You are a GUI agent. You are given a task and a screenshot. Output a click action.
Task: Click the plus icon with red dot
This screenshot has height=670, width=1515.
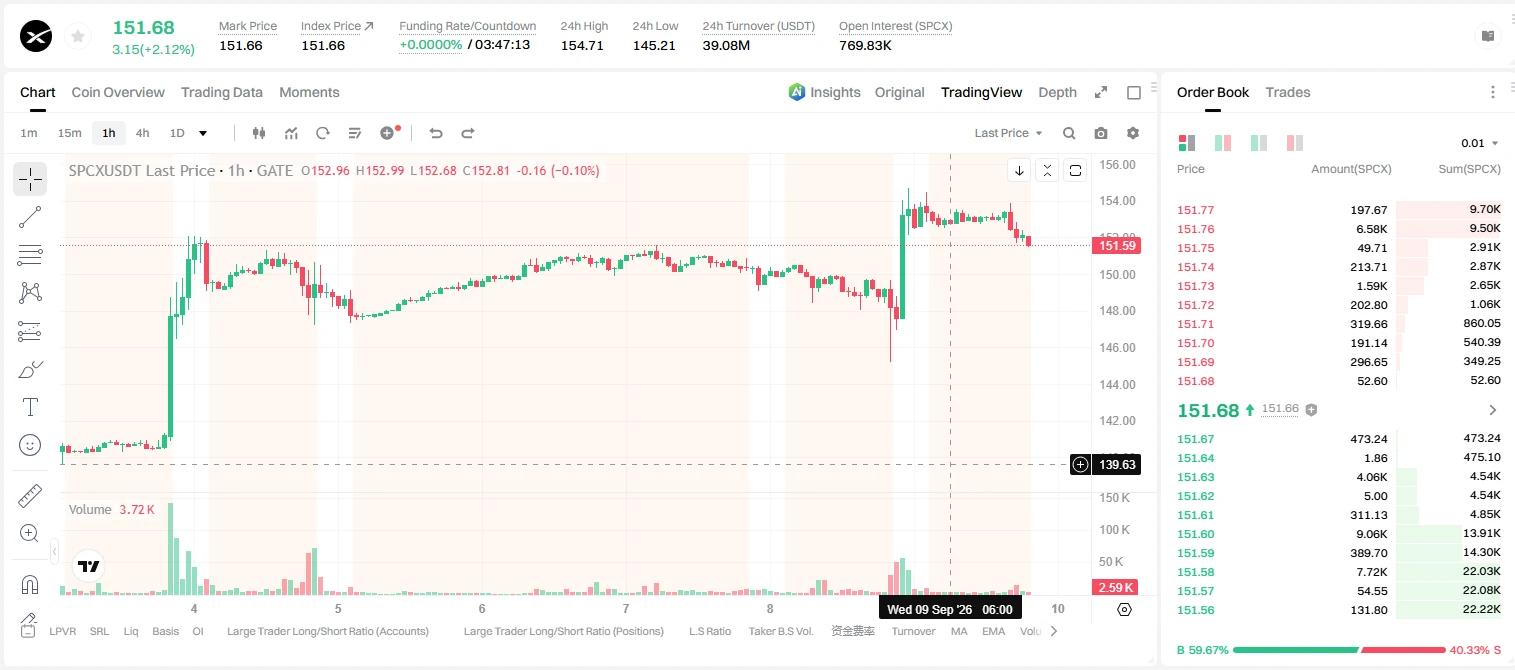389,132
